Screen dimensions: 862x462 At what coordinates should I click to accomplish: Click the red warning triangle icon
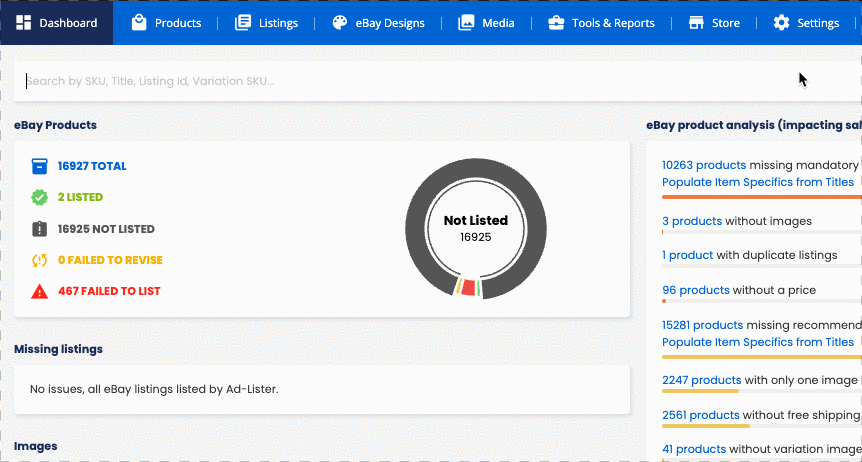click(40, 291)
